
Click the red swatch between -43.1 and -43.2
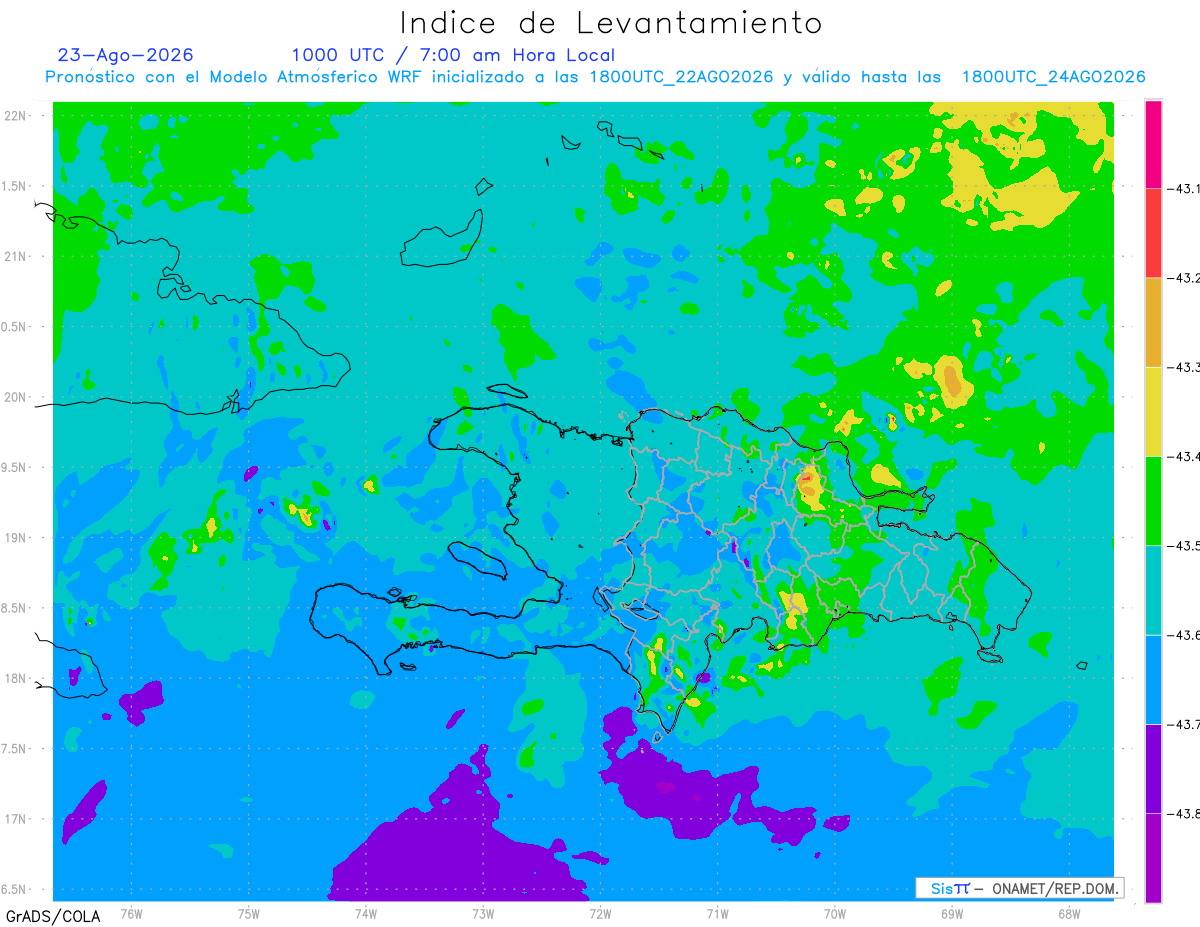tap(1153, 233)
